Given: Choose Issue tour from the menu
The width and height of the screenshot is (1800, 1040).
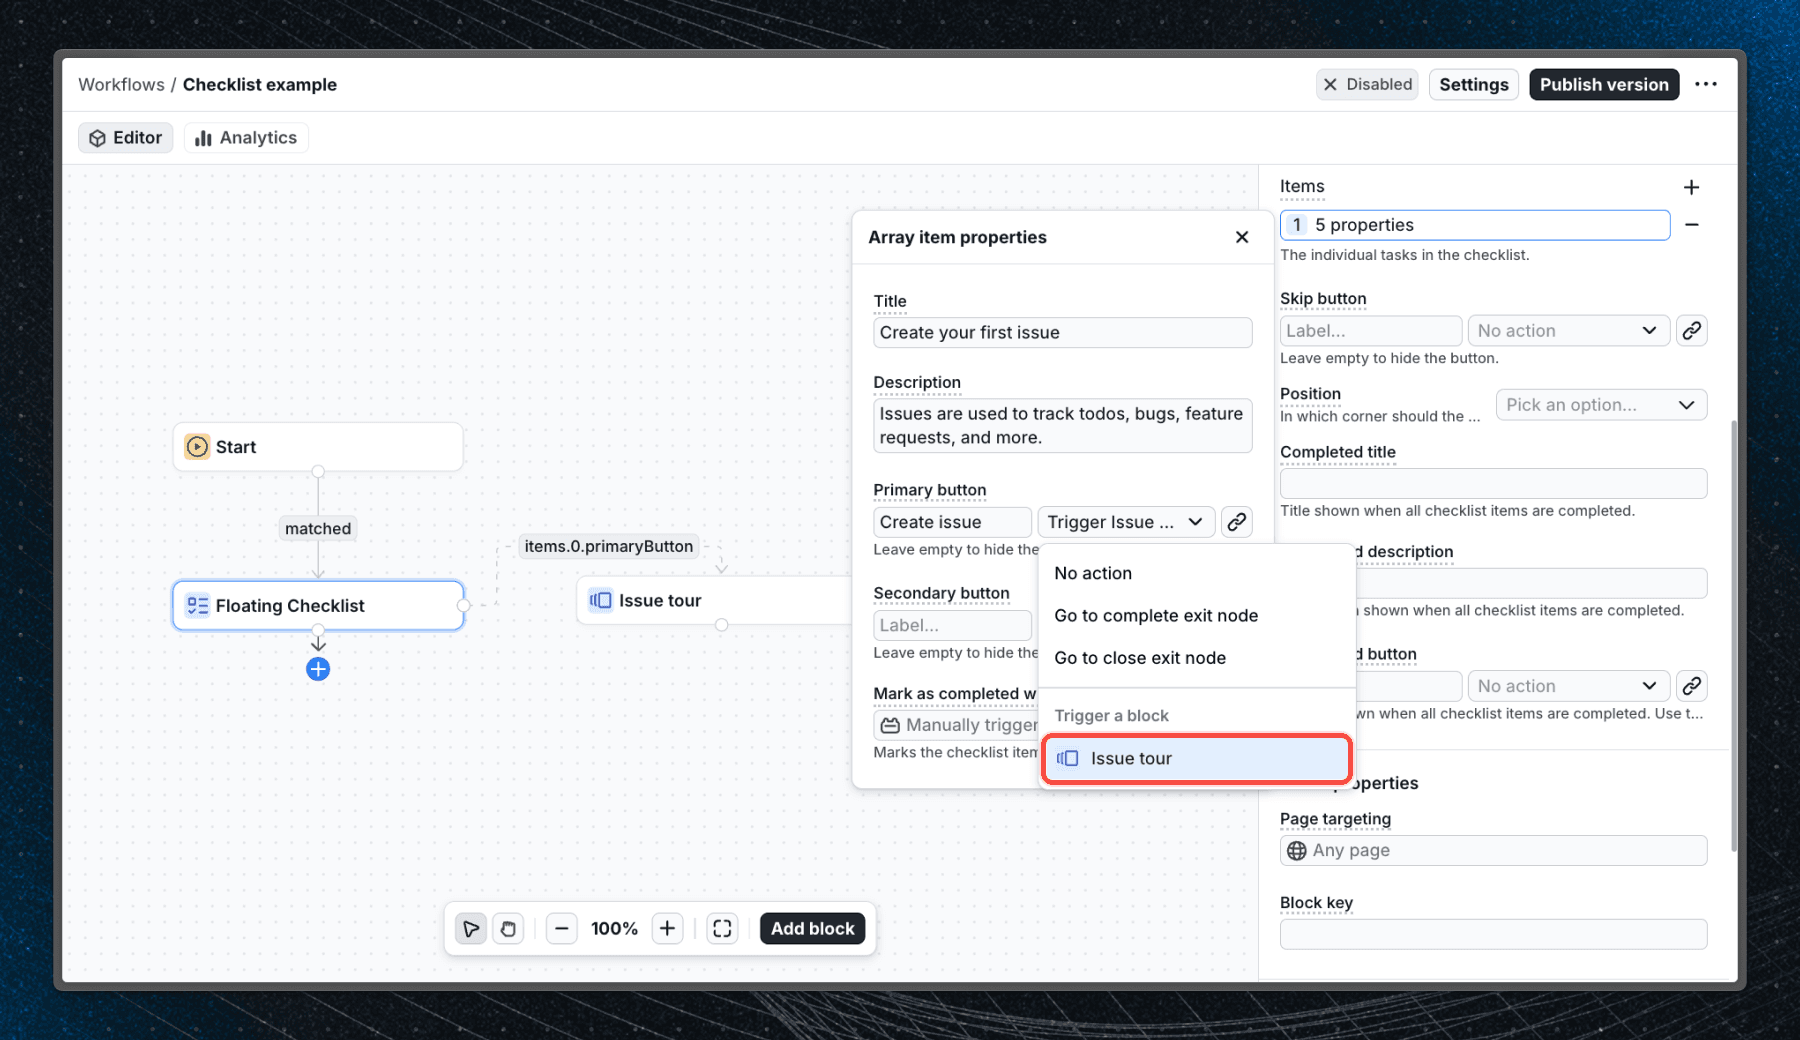Looking at the screenshot, I should point(1196,759).
